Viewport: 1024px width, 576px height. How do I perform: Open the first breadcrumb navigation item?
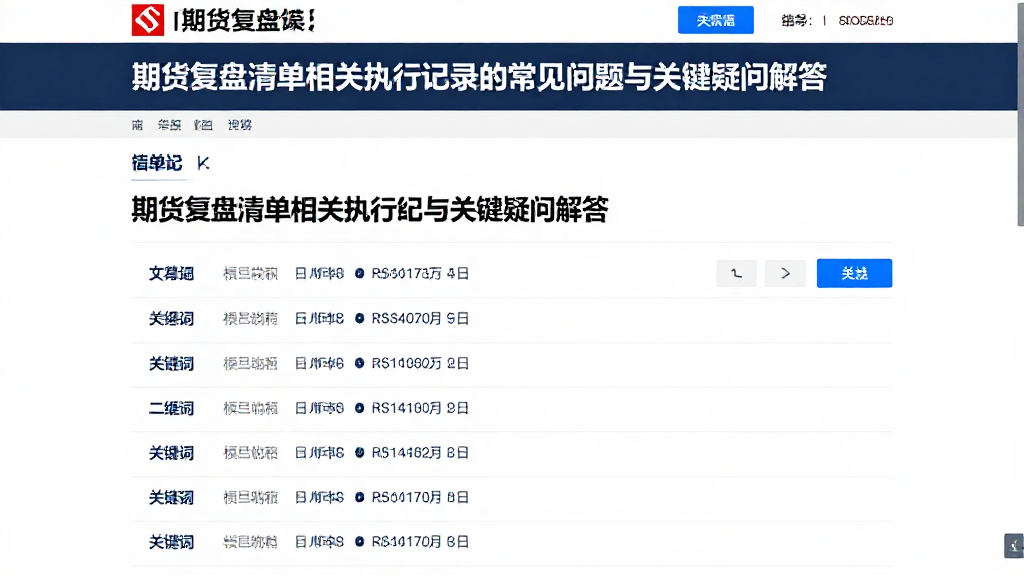pyautogui.click(x=137, y=125)
